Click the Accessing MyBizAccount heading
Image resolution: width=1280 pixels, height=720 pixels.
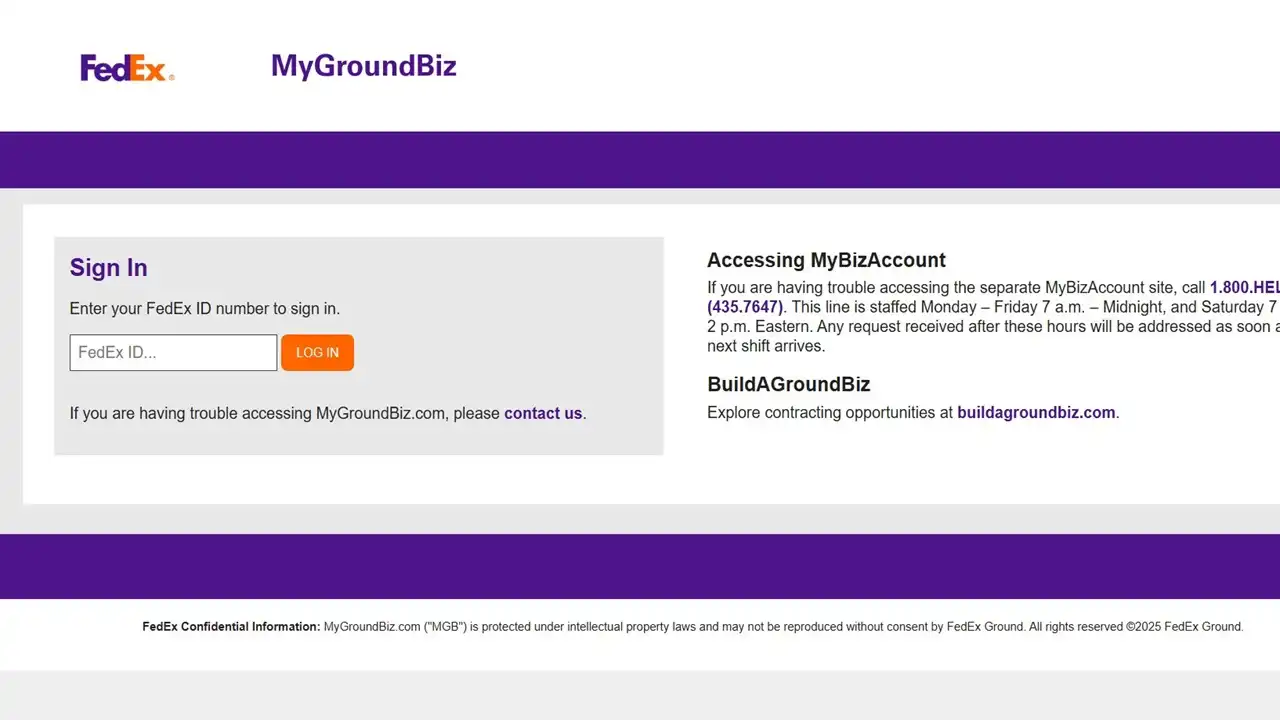826,260
